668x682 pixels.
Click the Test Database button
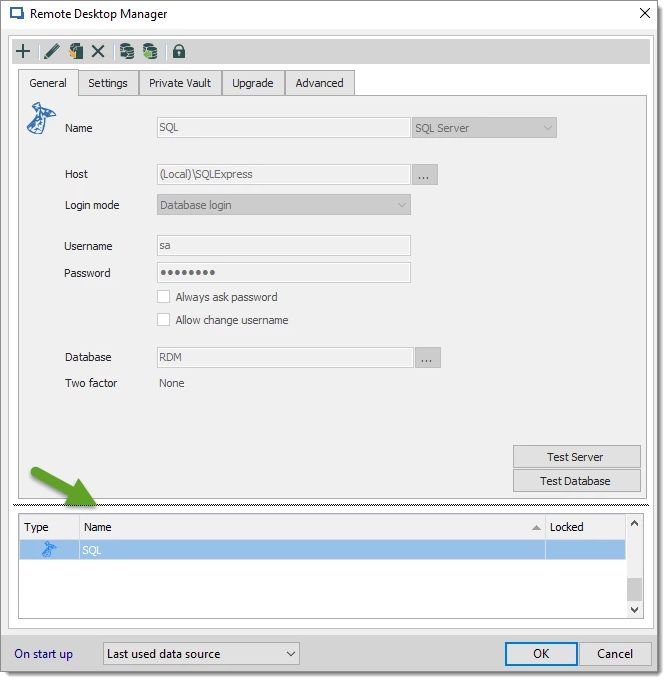click(x=579, y=483)
